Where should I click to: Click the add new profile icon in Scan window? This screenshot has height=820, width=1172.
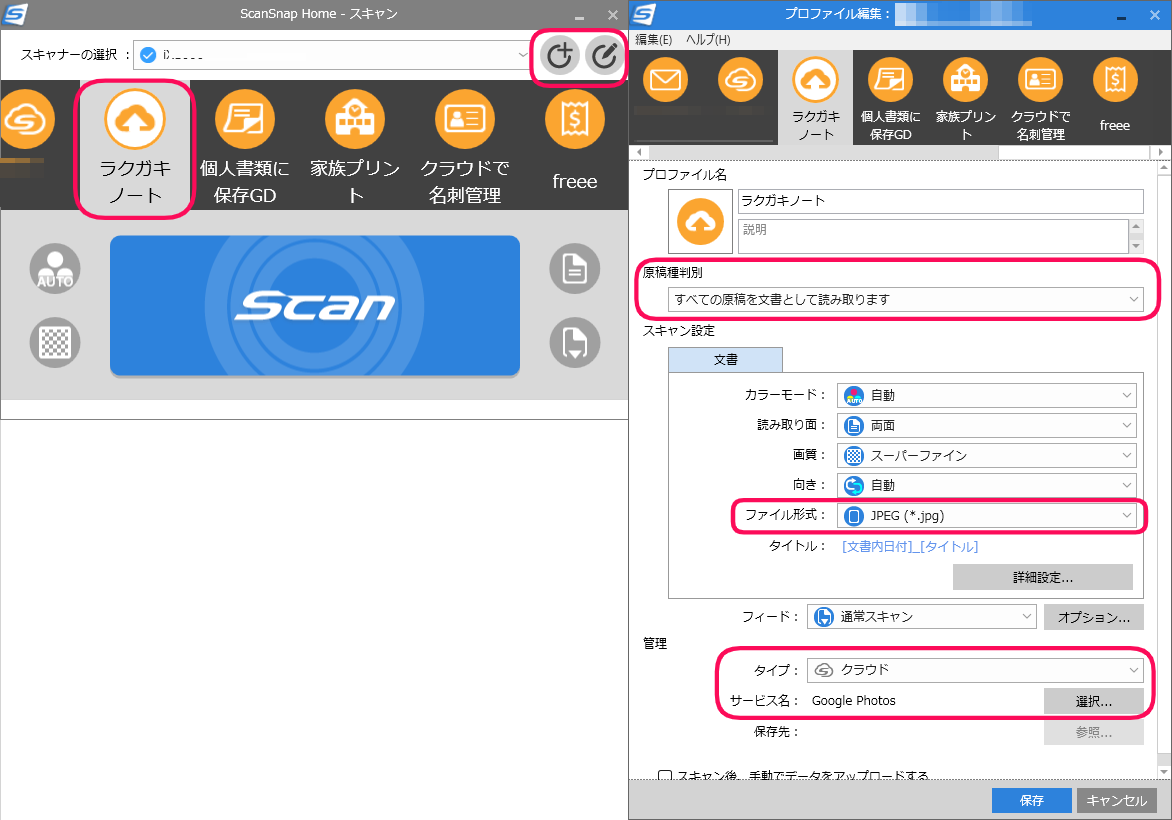559,55
